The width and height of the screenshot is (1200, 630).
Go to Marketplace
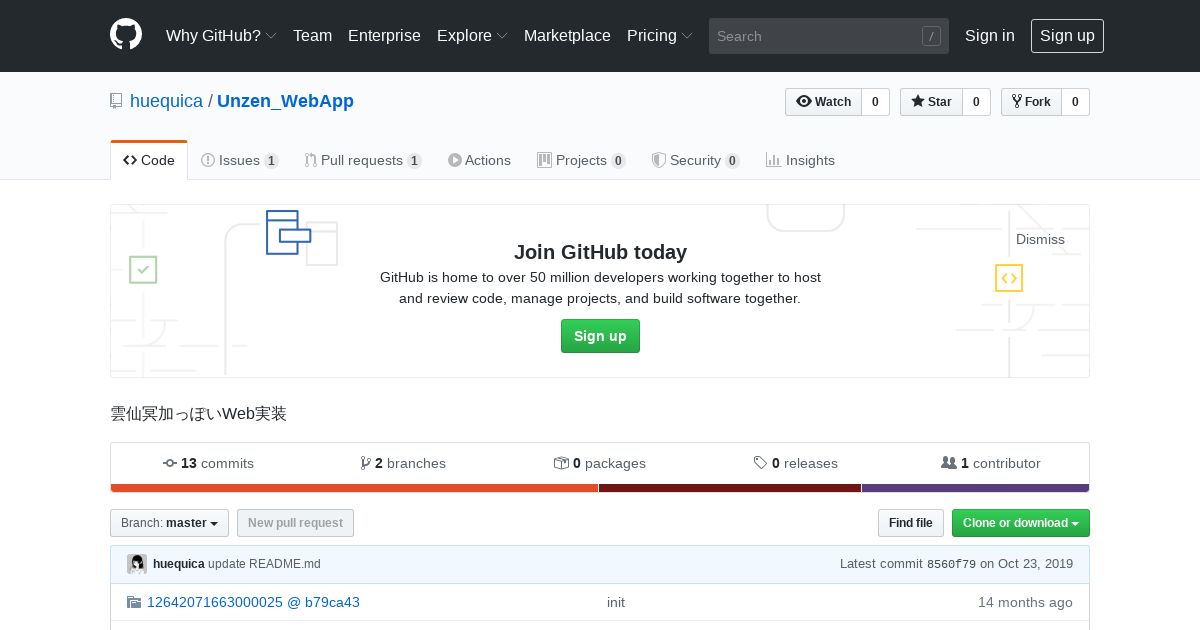[567, 35]
